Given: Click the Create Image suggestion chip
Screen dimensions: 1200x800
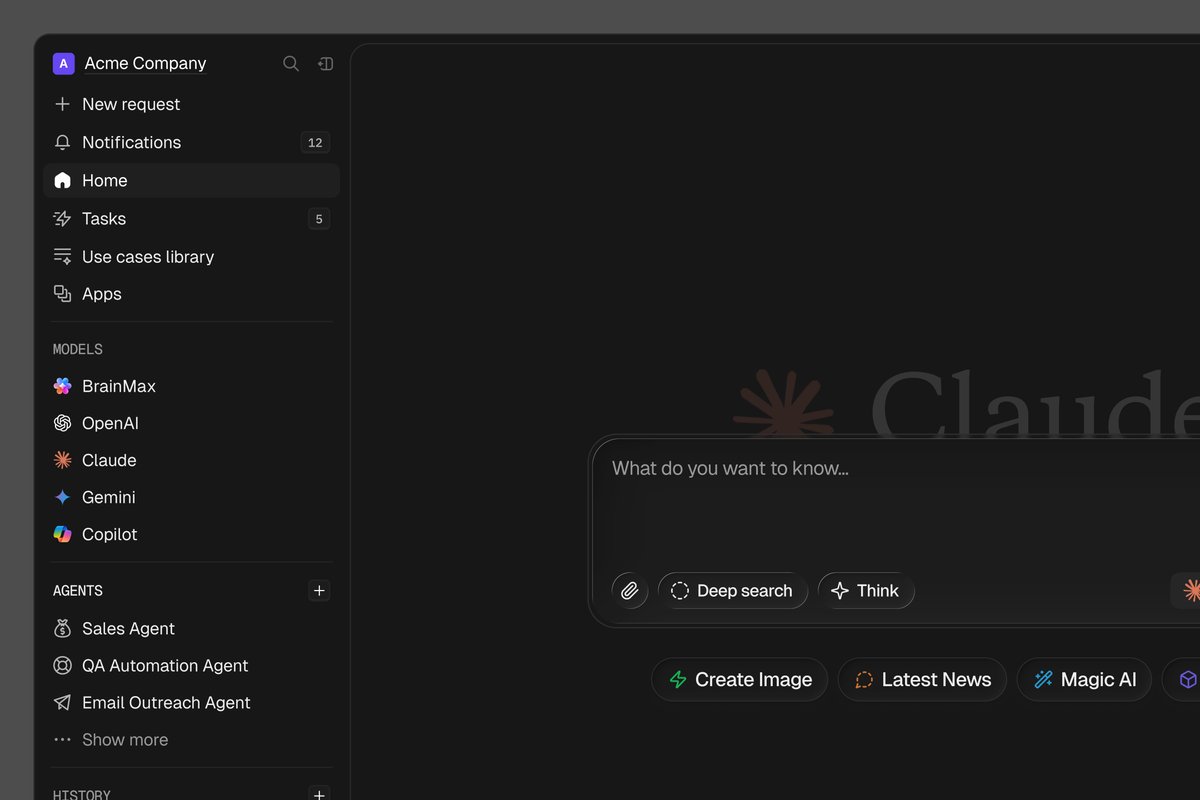Looking at the screenshot, I should pyautogui.click(x=740, y=680).
